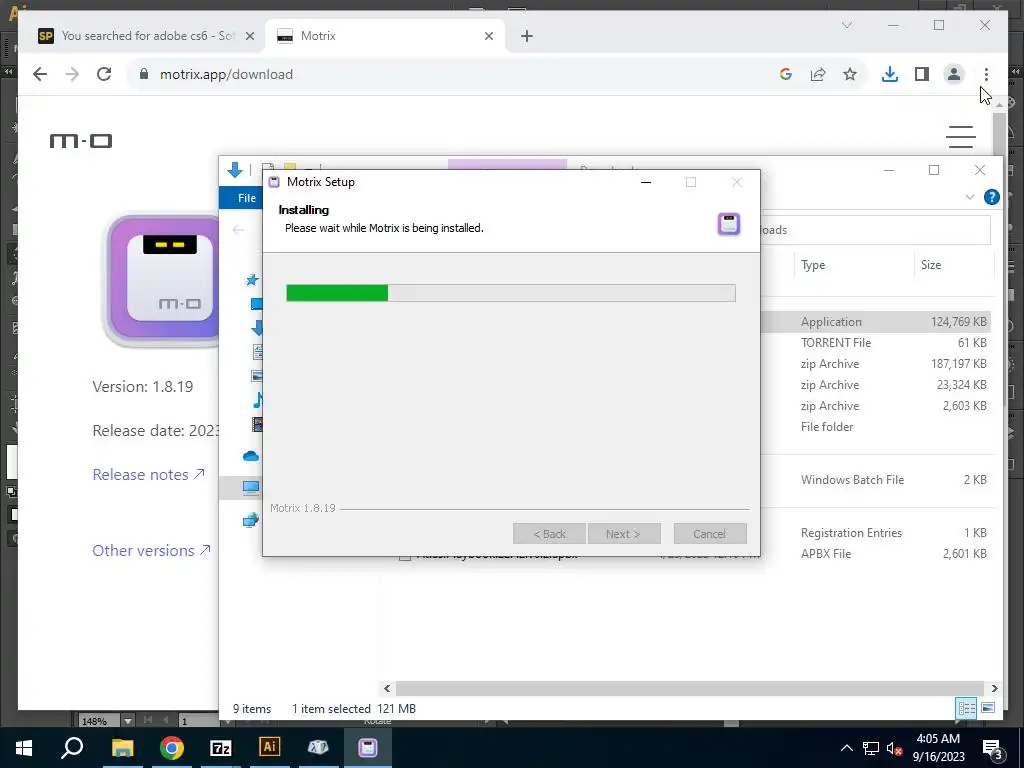Viewport: 1024px width, 768px height.
Task: Click the address bar URL
Action: (226, 74)
